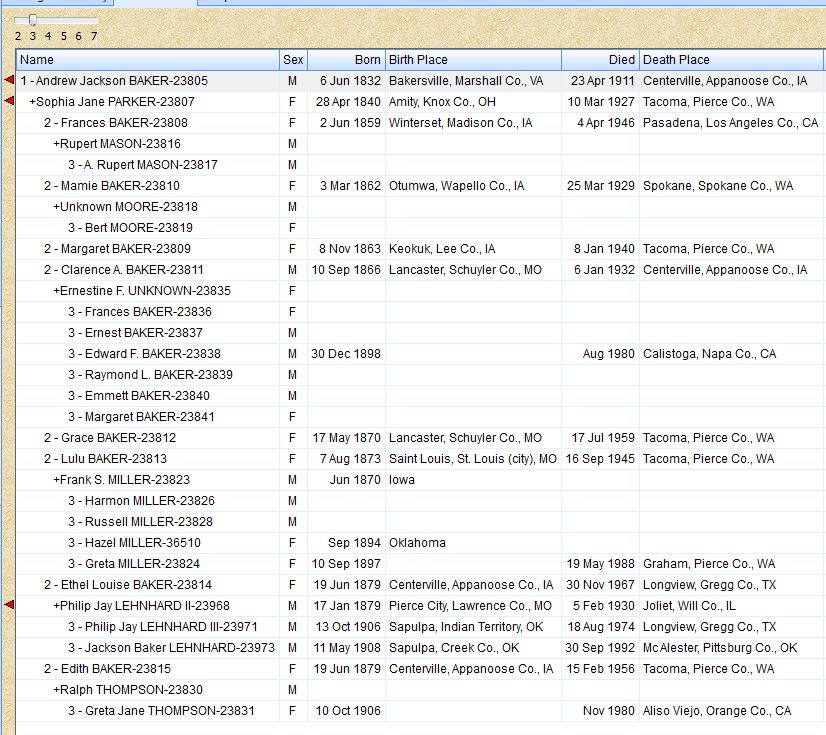Viewport: 826px width, 735px height.
Task: Select row Raymond L. BAKER-23839
Action: click(420, 375)
